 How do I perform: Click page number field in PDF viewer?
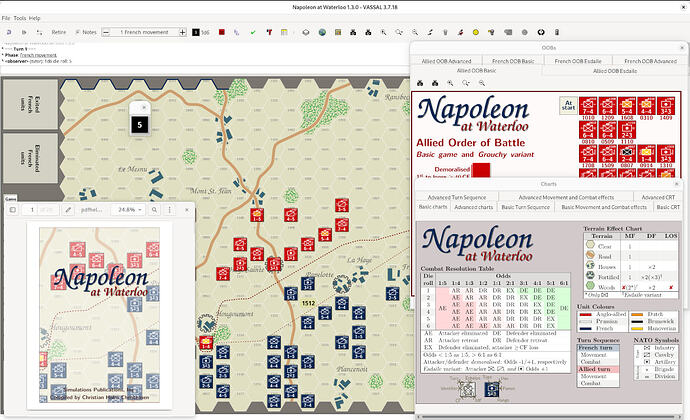point(32,210)
